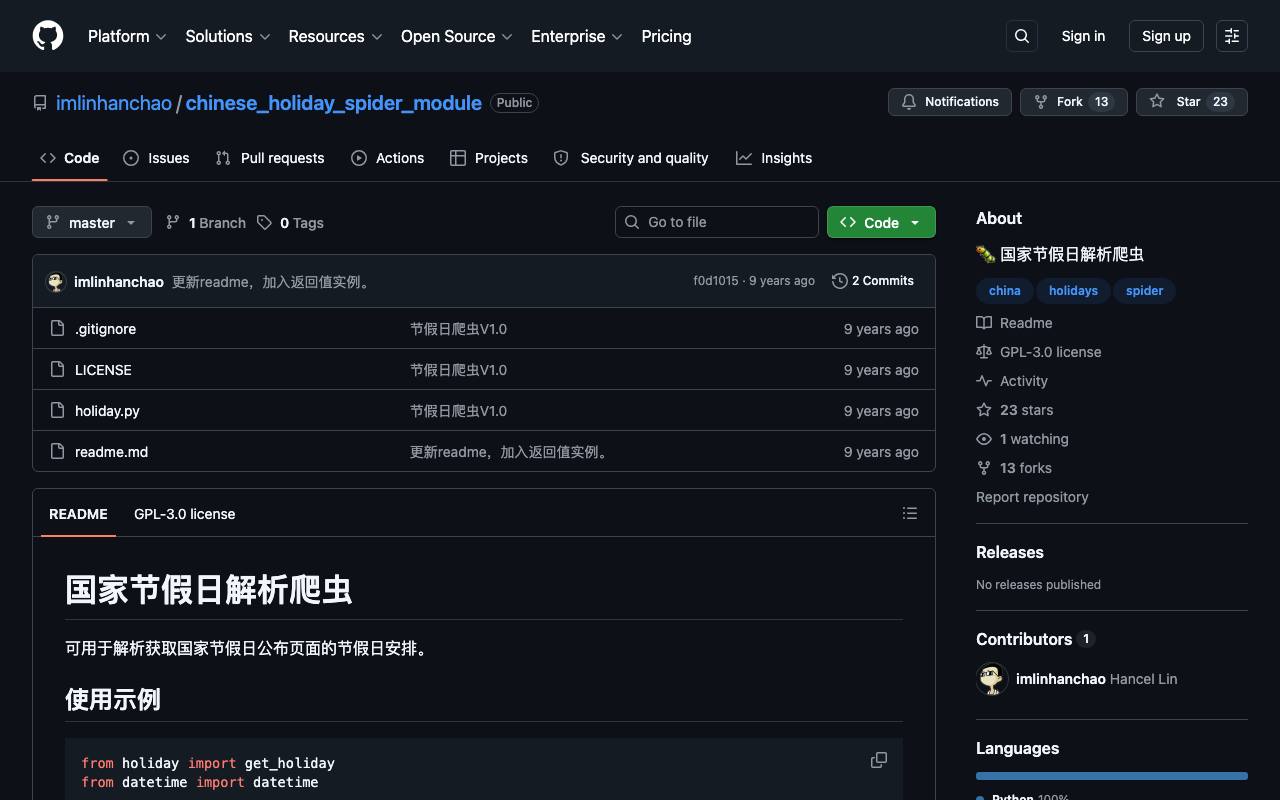Expand the Platform menu
This screenshot has width=1280, height=800.
[127, 36]
